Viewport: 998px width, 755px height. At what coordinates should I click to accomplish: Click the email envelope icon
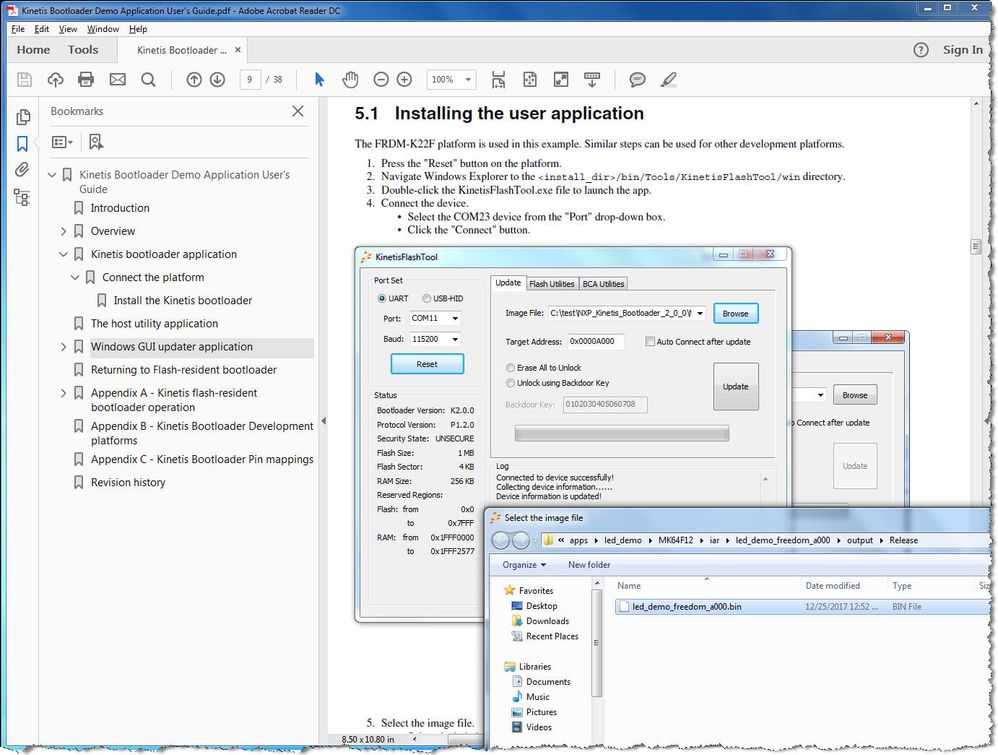117,80
